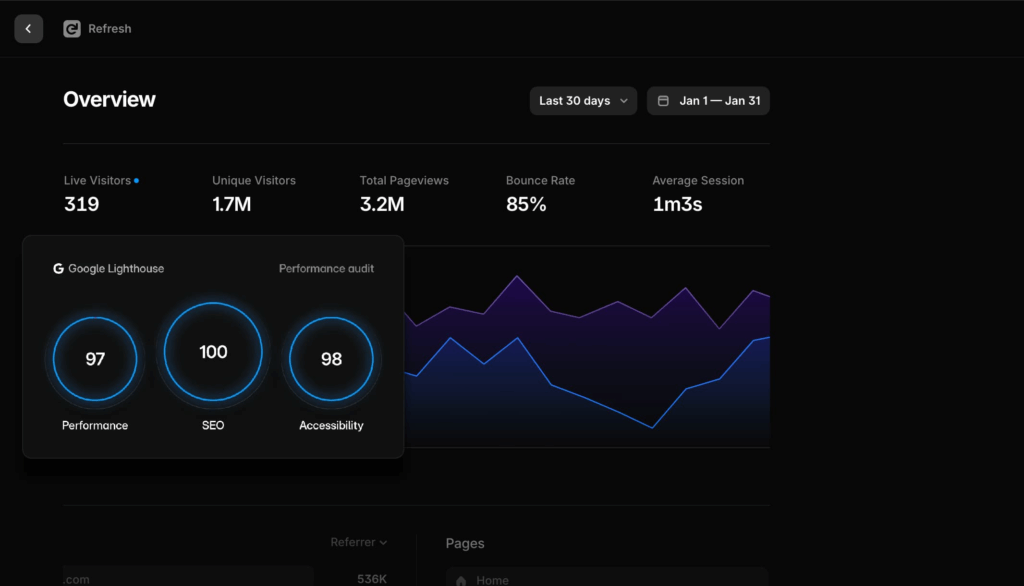Viewport: 1024px width, 586px height.
Task: Open the Last 30 days dropdown
Action: coord(583,101)
